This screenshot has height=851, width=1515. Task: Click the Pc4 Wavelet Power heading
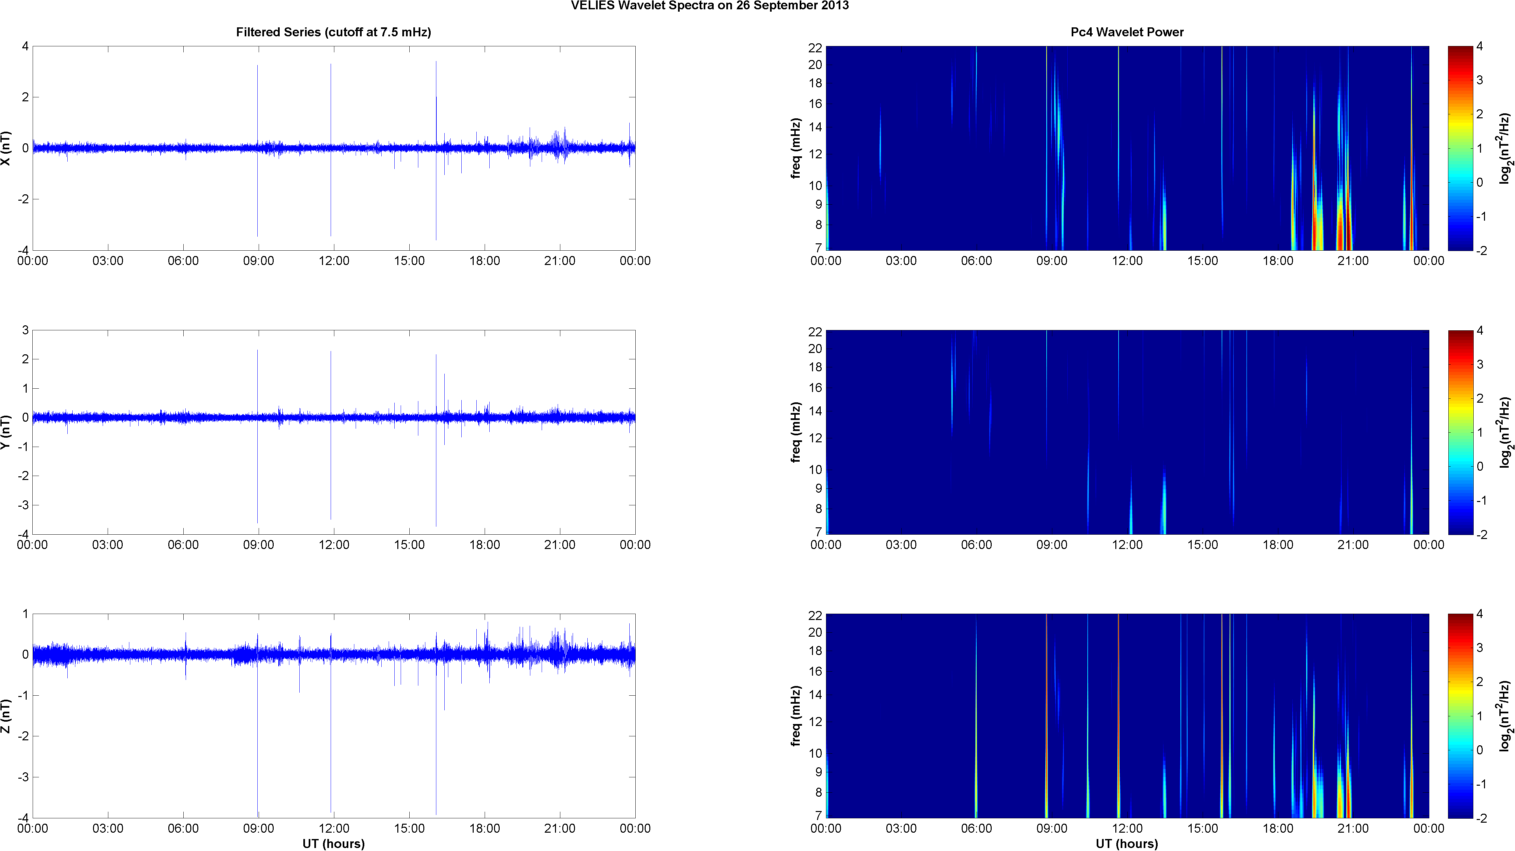(1126, 32)
